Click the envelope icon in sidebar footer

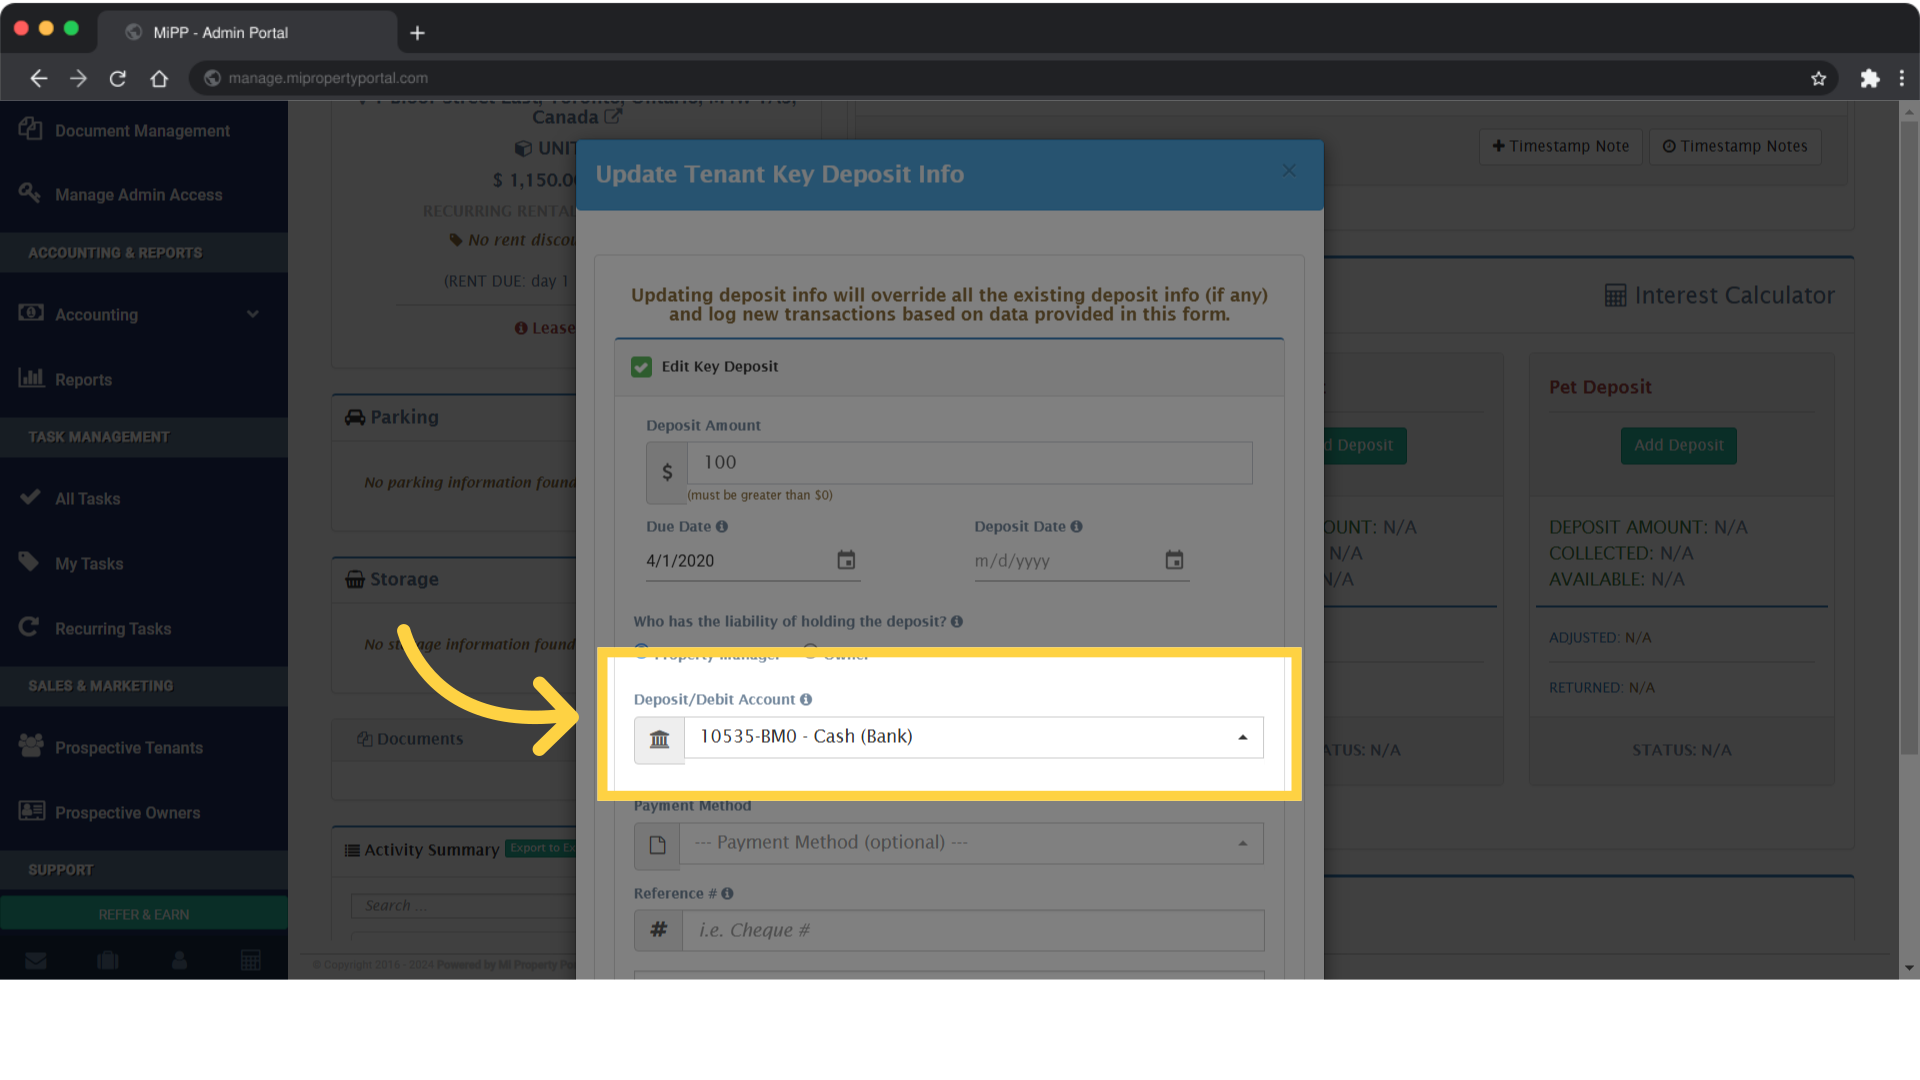[x=36, y=961]
